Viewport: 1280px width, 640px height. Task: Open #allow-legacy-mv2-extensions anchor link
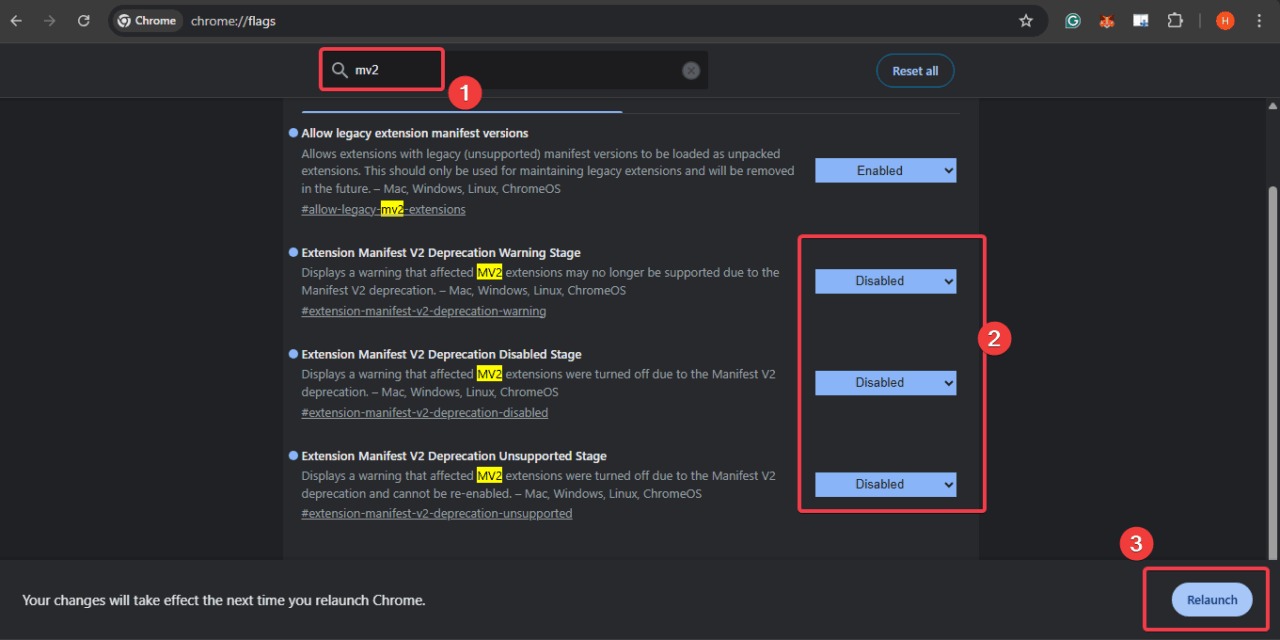[x=383, y=210]
